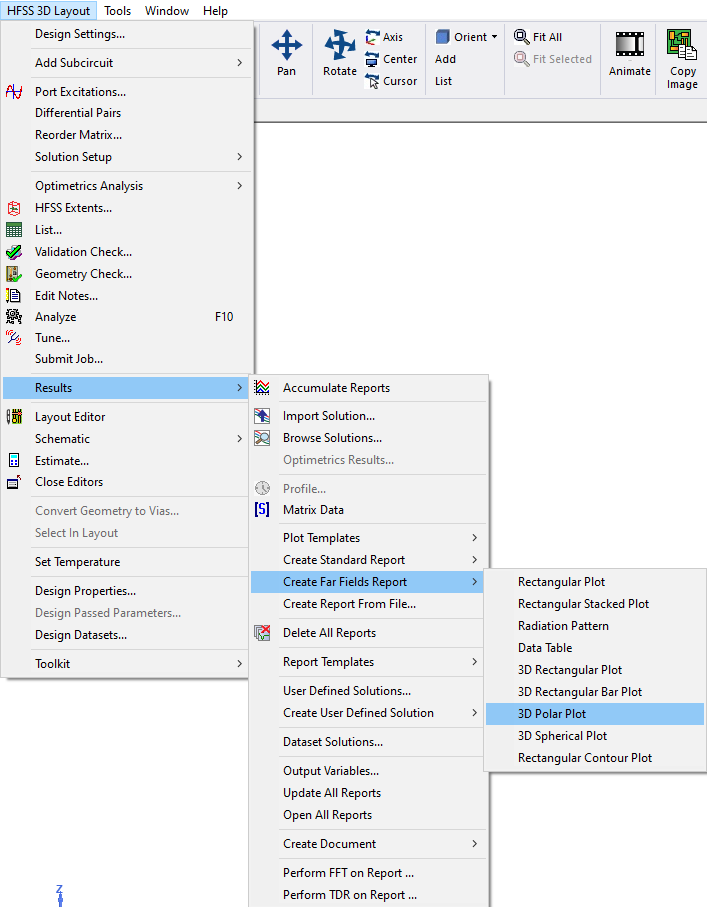Viewport: 707px width, 907px height.
Task: Expand the Optimetrics Analysis submenu
Action: pyautogui.click(x=240, y=186)
